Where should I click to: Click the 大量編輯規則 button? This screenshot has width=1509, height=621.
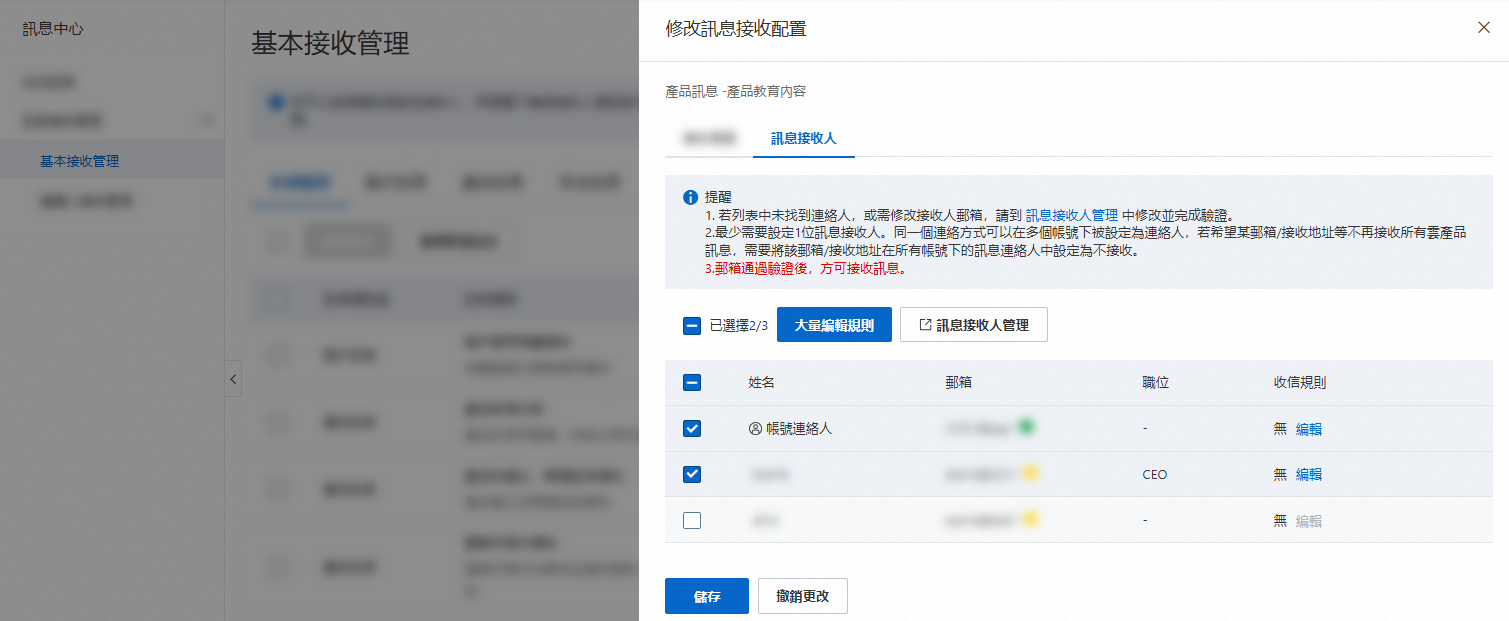click(x=834, y=325)
